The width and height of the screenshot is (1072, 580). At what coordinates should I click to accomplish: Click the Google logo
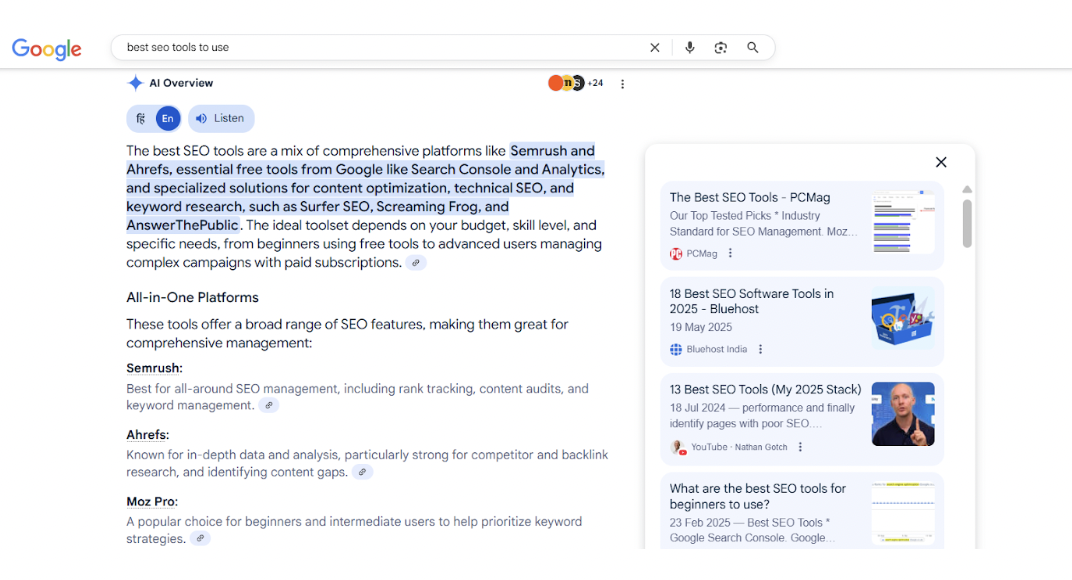coord(47,48)
